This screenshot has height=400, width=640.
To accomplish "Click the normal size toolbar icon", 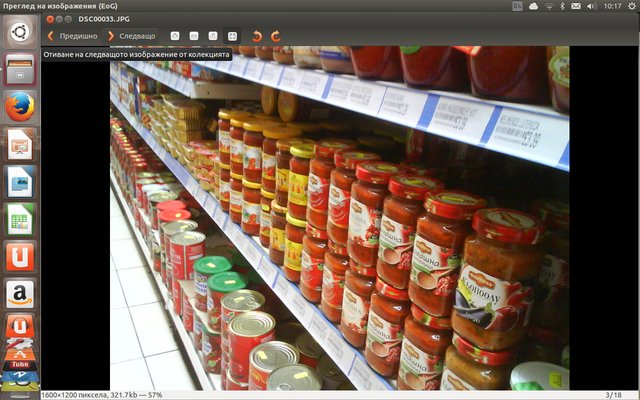I will [213, 36].
